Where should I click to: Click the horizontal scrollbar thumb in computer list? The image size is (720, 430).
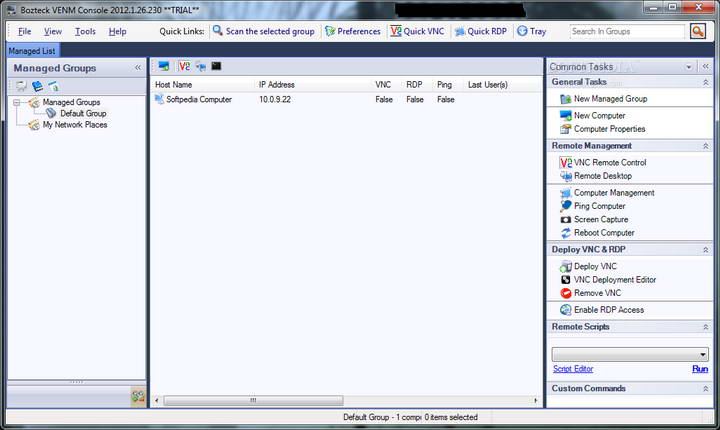[253, 401]
